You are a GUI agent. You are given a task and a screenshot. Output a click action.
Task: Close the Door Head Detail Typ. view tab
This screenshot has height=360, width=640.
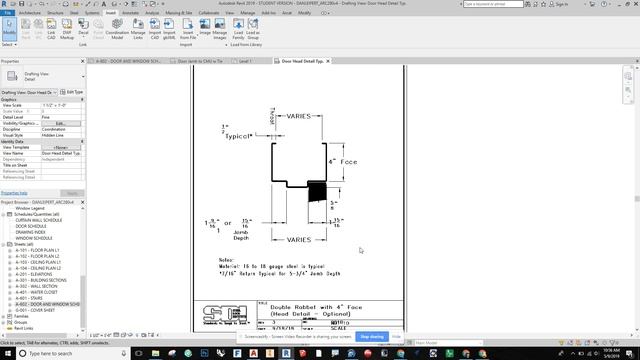point(328,61)
